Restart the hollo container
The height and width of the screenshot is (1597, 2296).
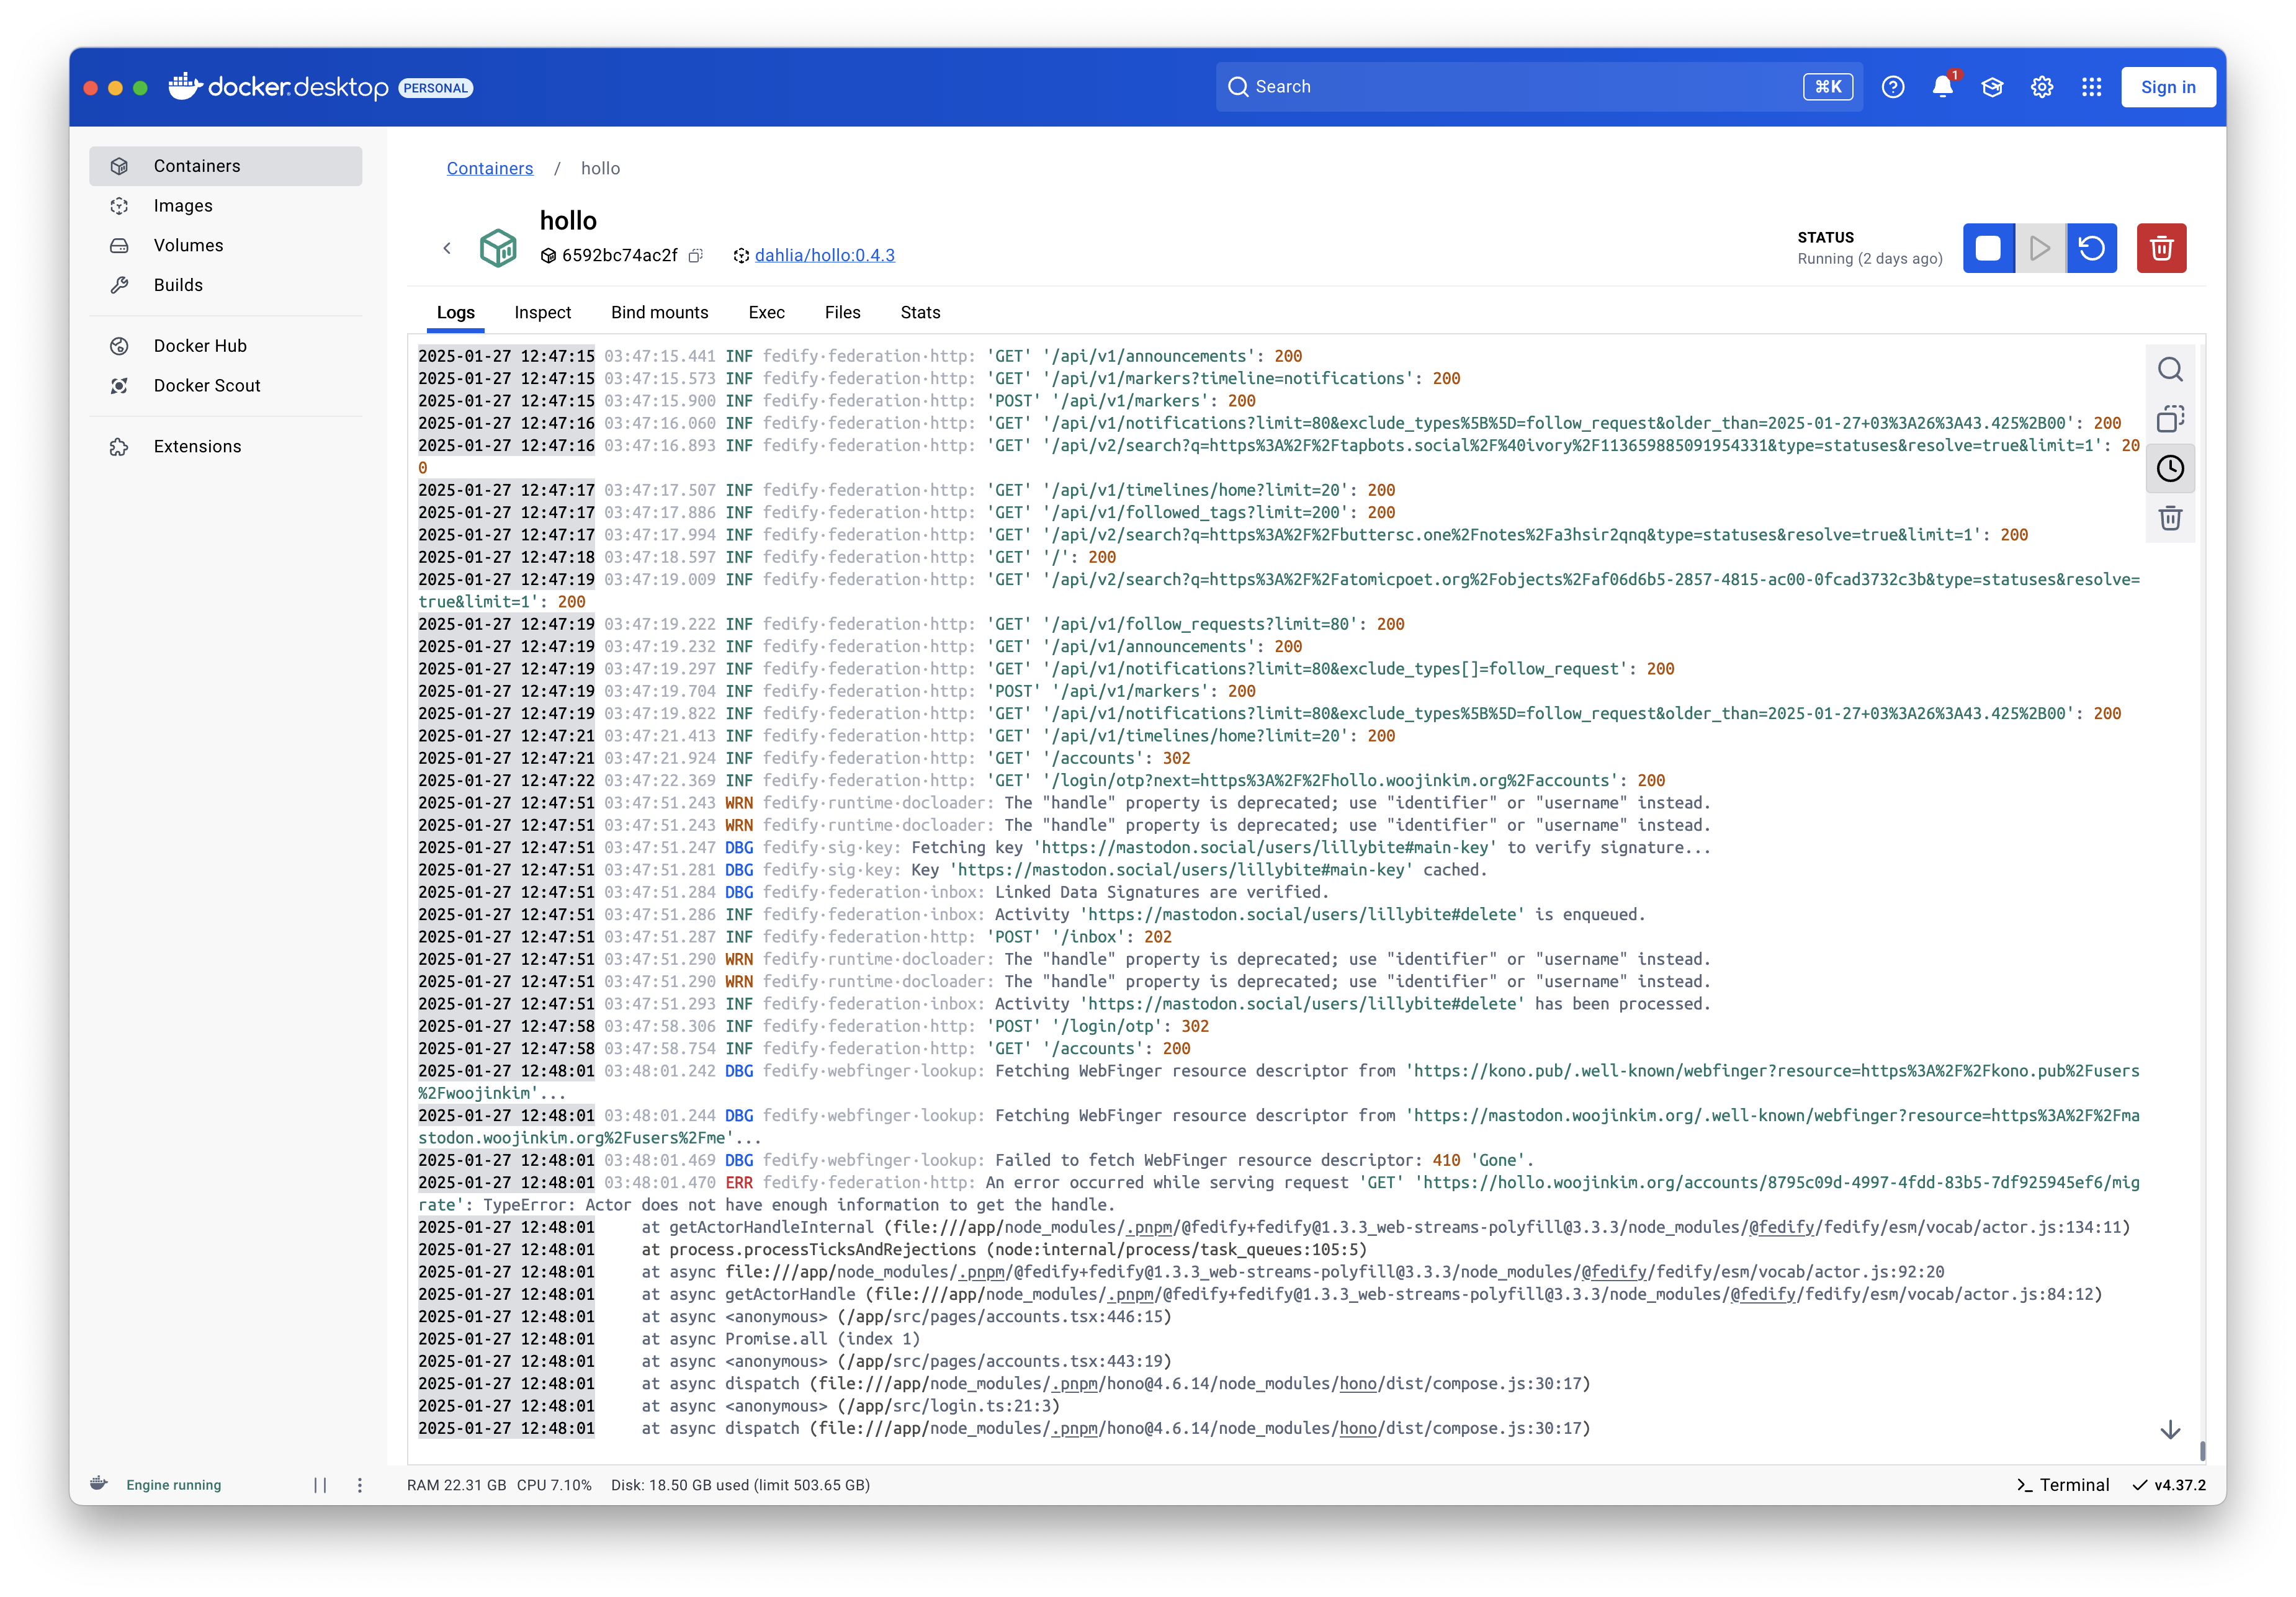pyautogui.click(x=2092, y=248)
